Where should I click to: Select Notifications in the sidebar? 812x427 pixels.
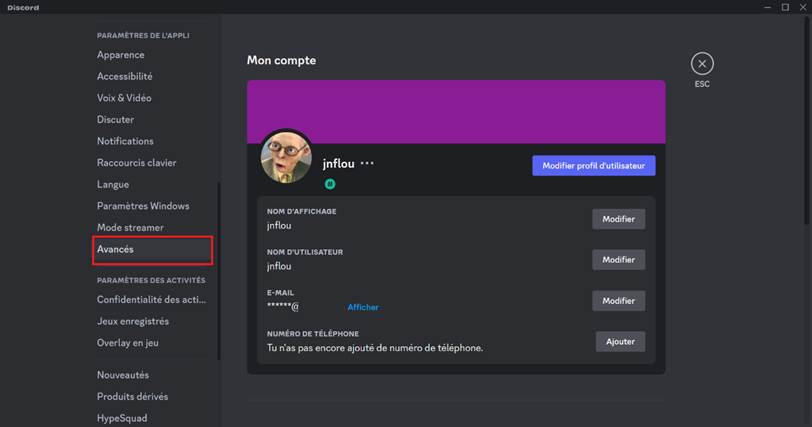pyautogui.click(x=125, y=141)
